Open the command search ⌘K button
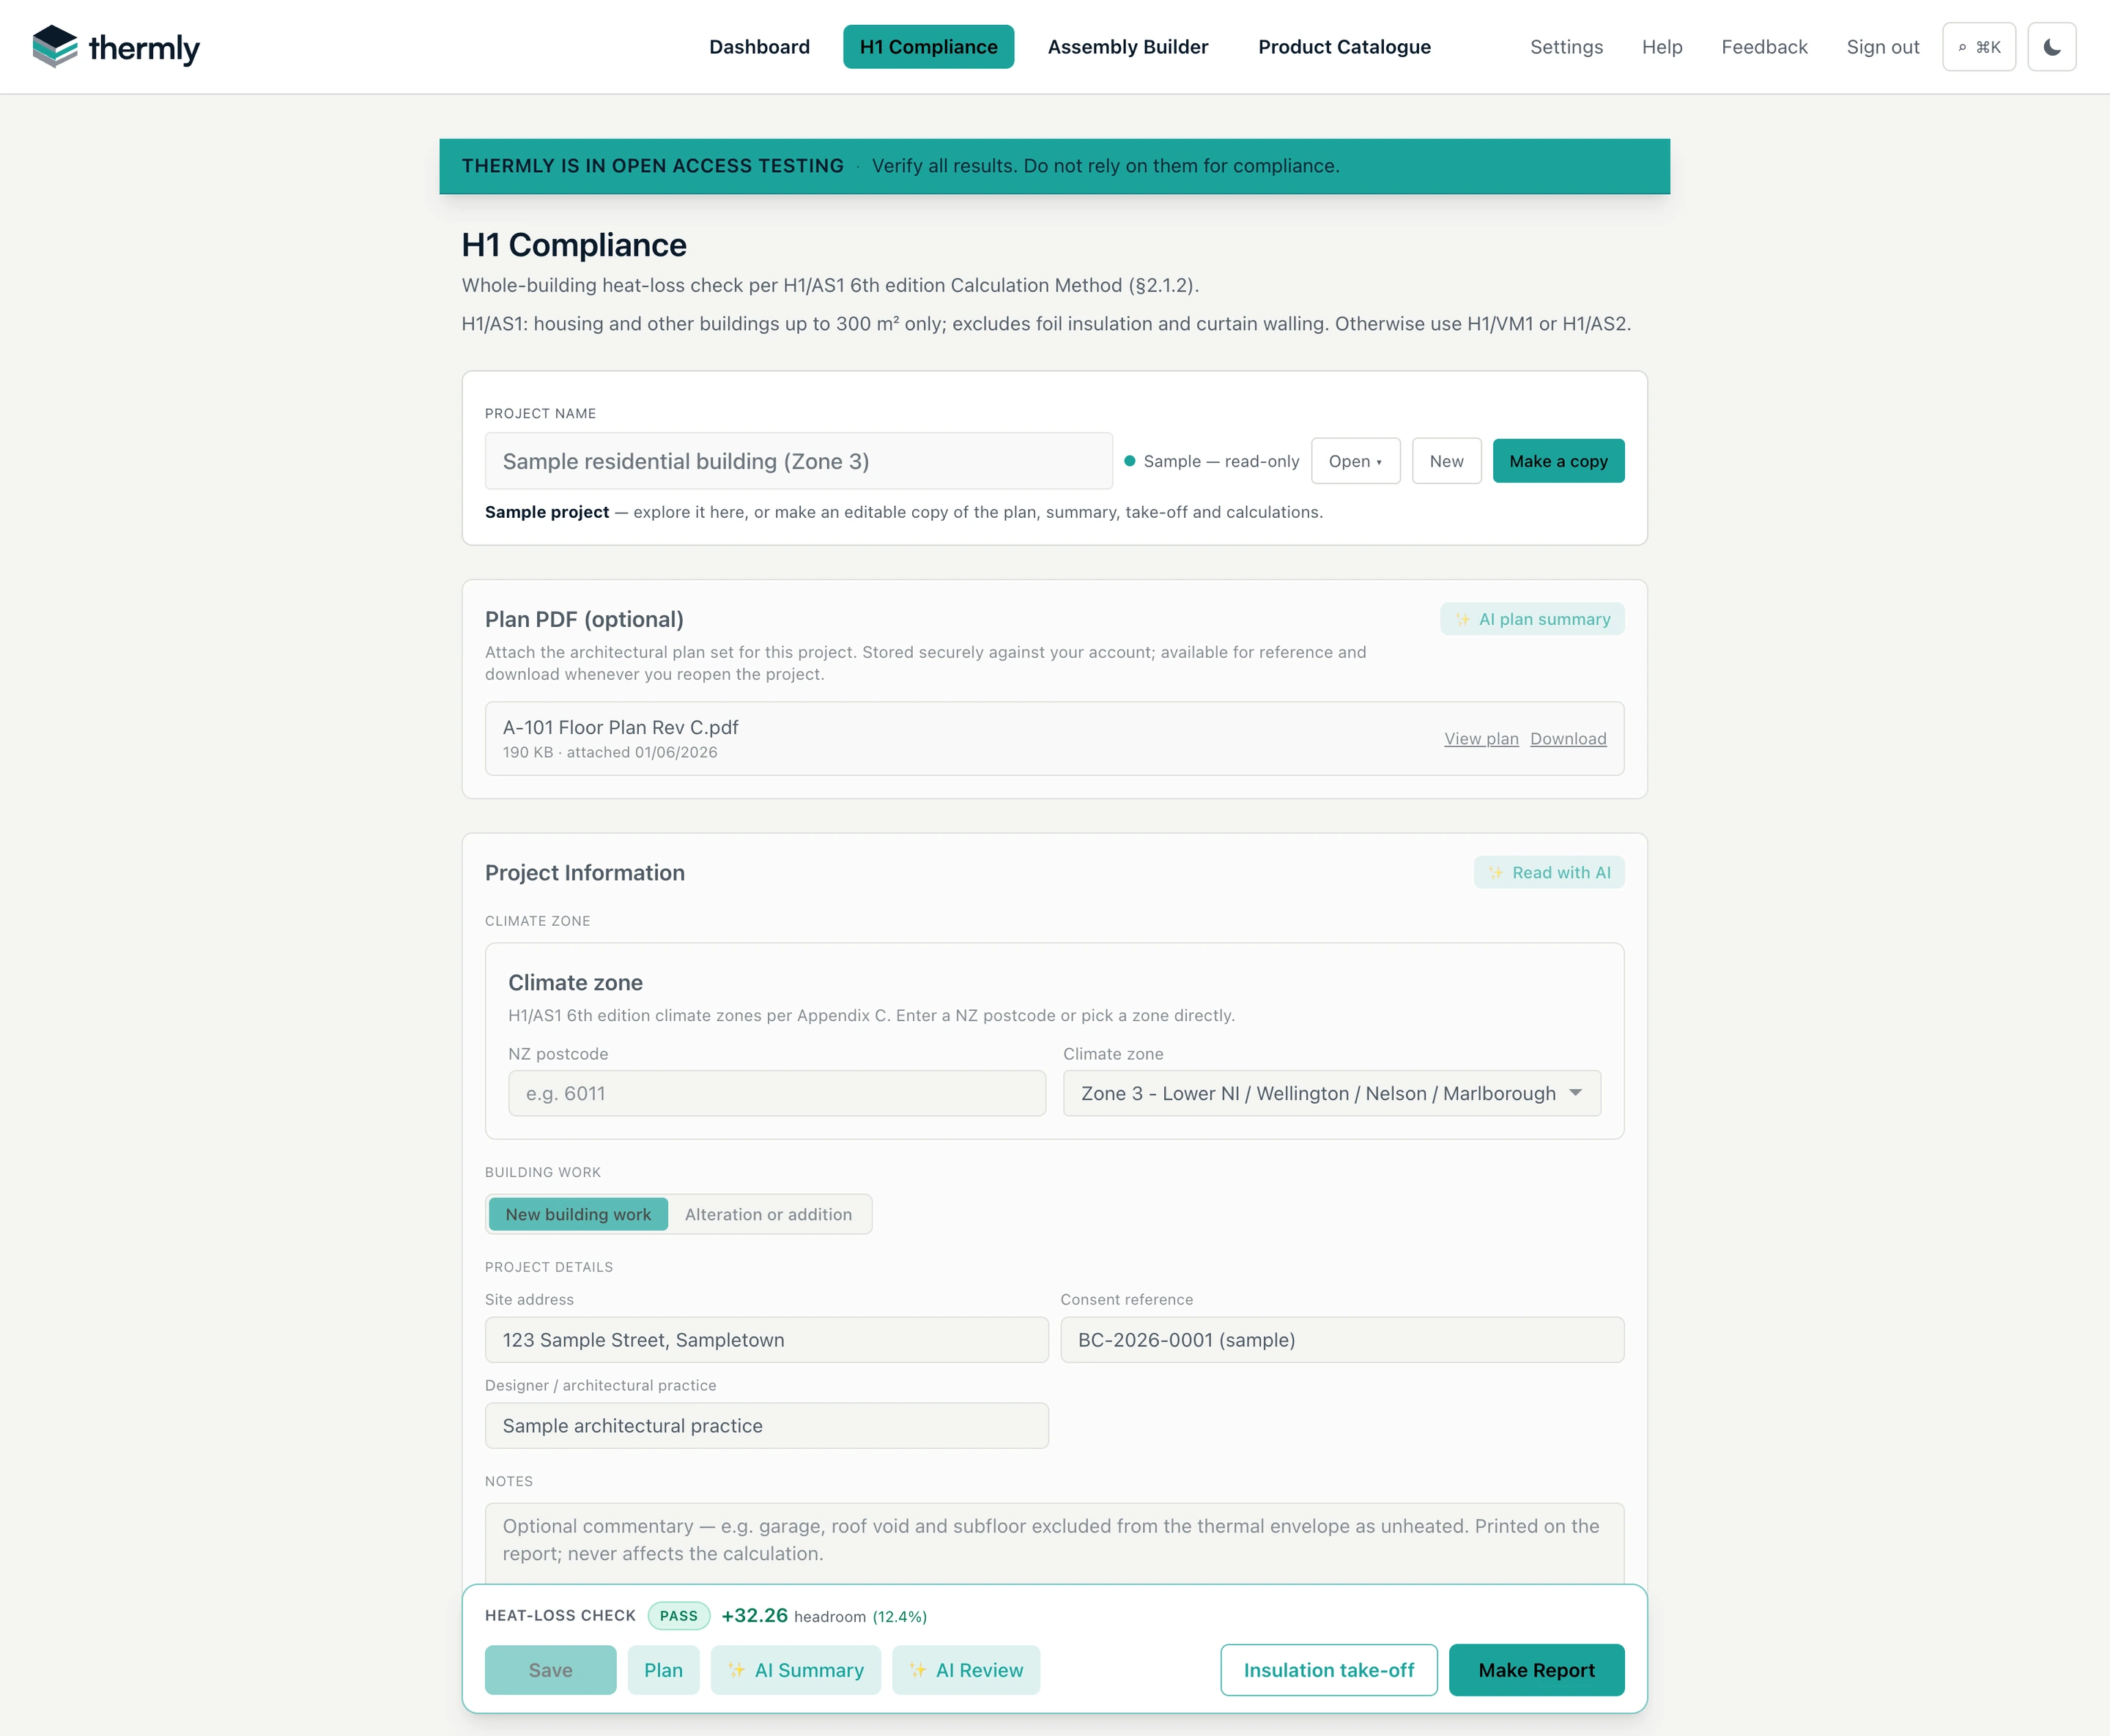The image size is (2110, 1736). click(x=1978, y=47)
